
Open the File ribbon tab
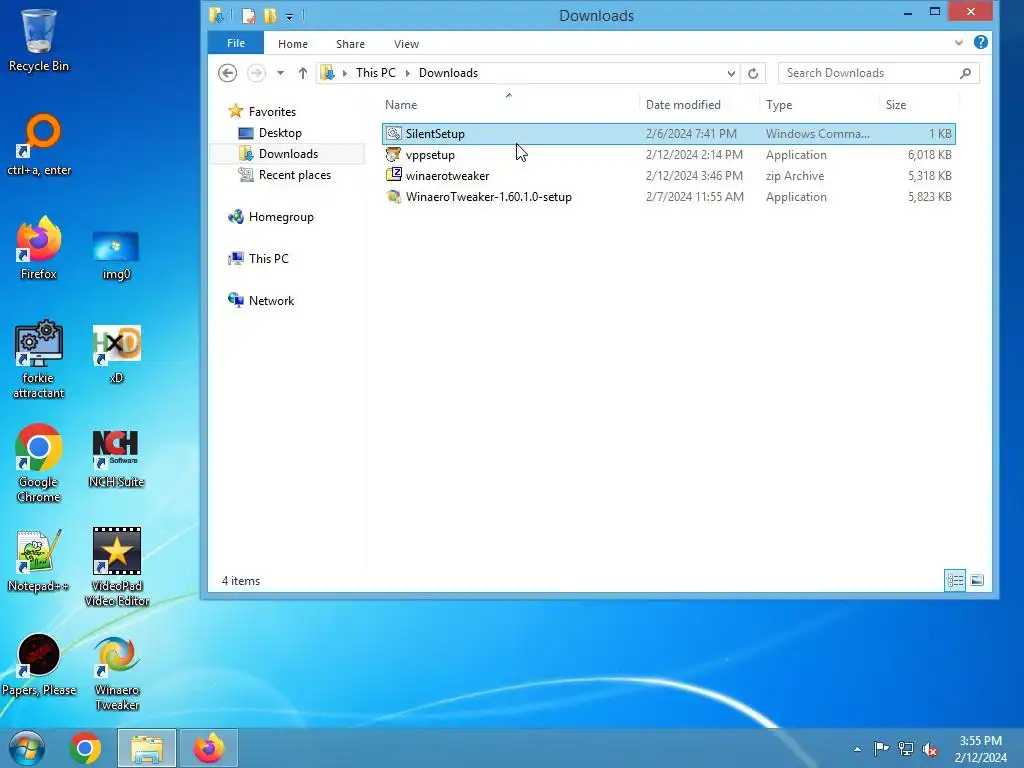point(236,43)
